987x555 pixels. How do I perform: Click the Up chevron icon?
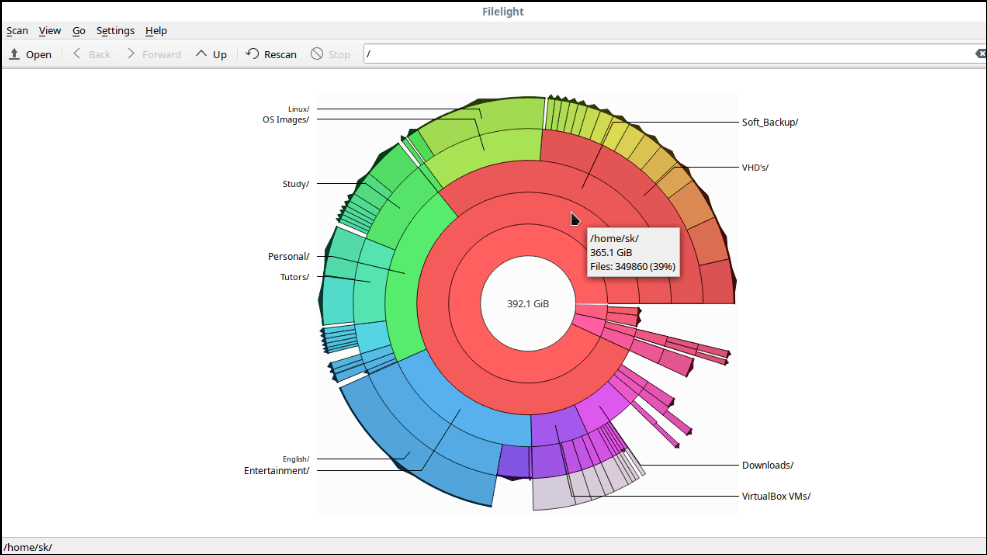click(x=201, y=54)
